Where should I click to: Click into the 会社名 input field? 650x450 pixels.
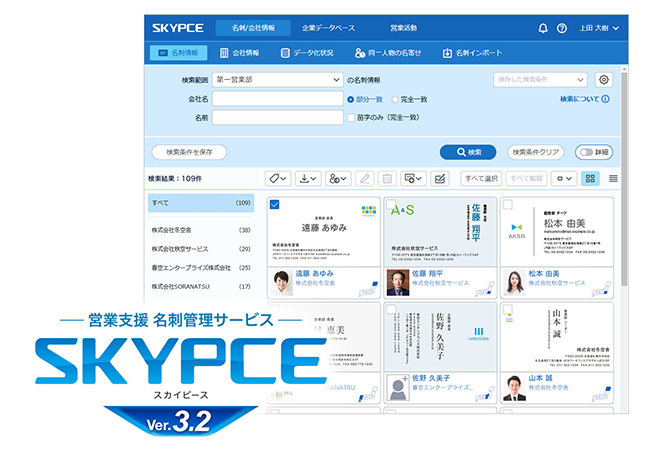point(277,99)
